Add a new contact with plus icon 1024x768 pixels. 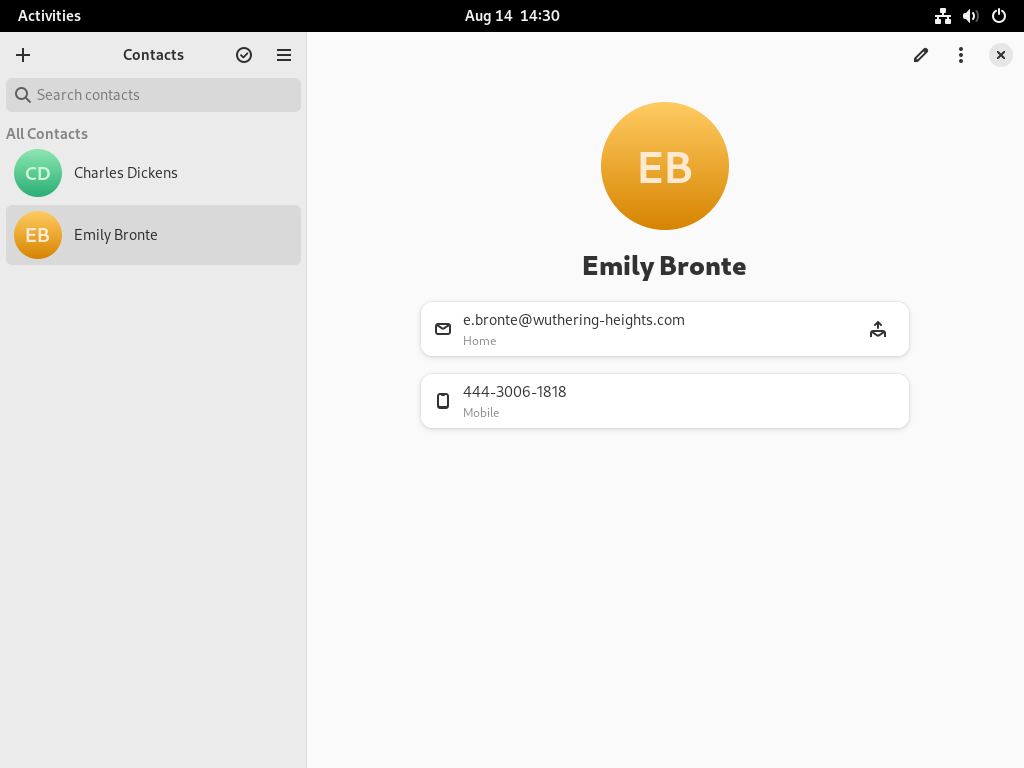tap(23, 55)
